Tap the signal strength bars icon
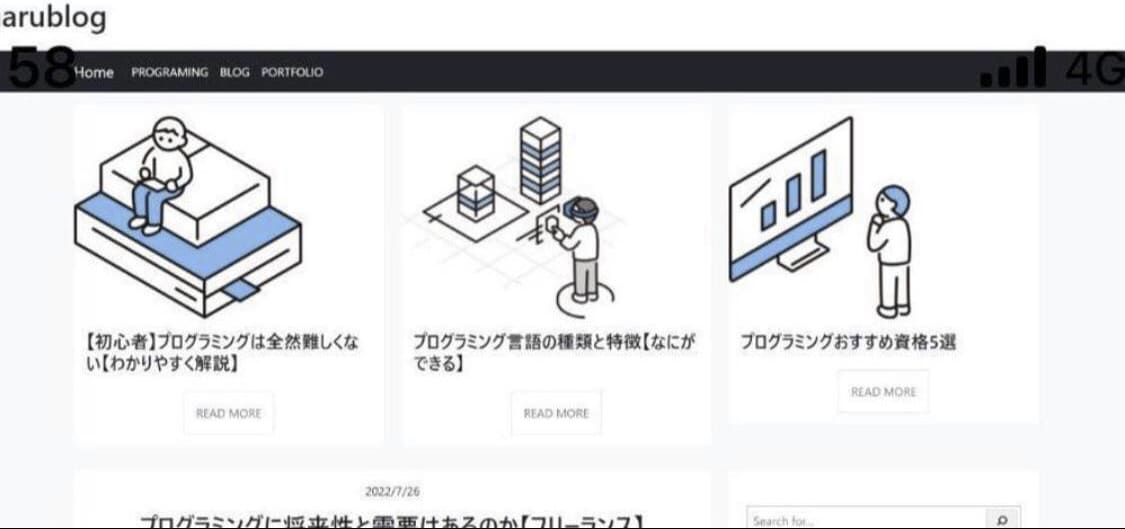 [x=1013, y=67]
